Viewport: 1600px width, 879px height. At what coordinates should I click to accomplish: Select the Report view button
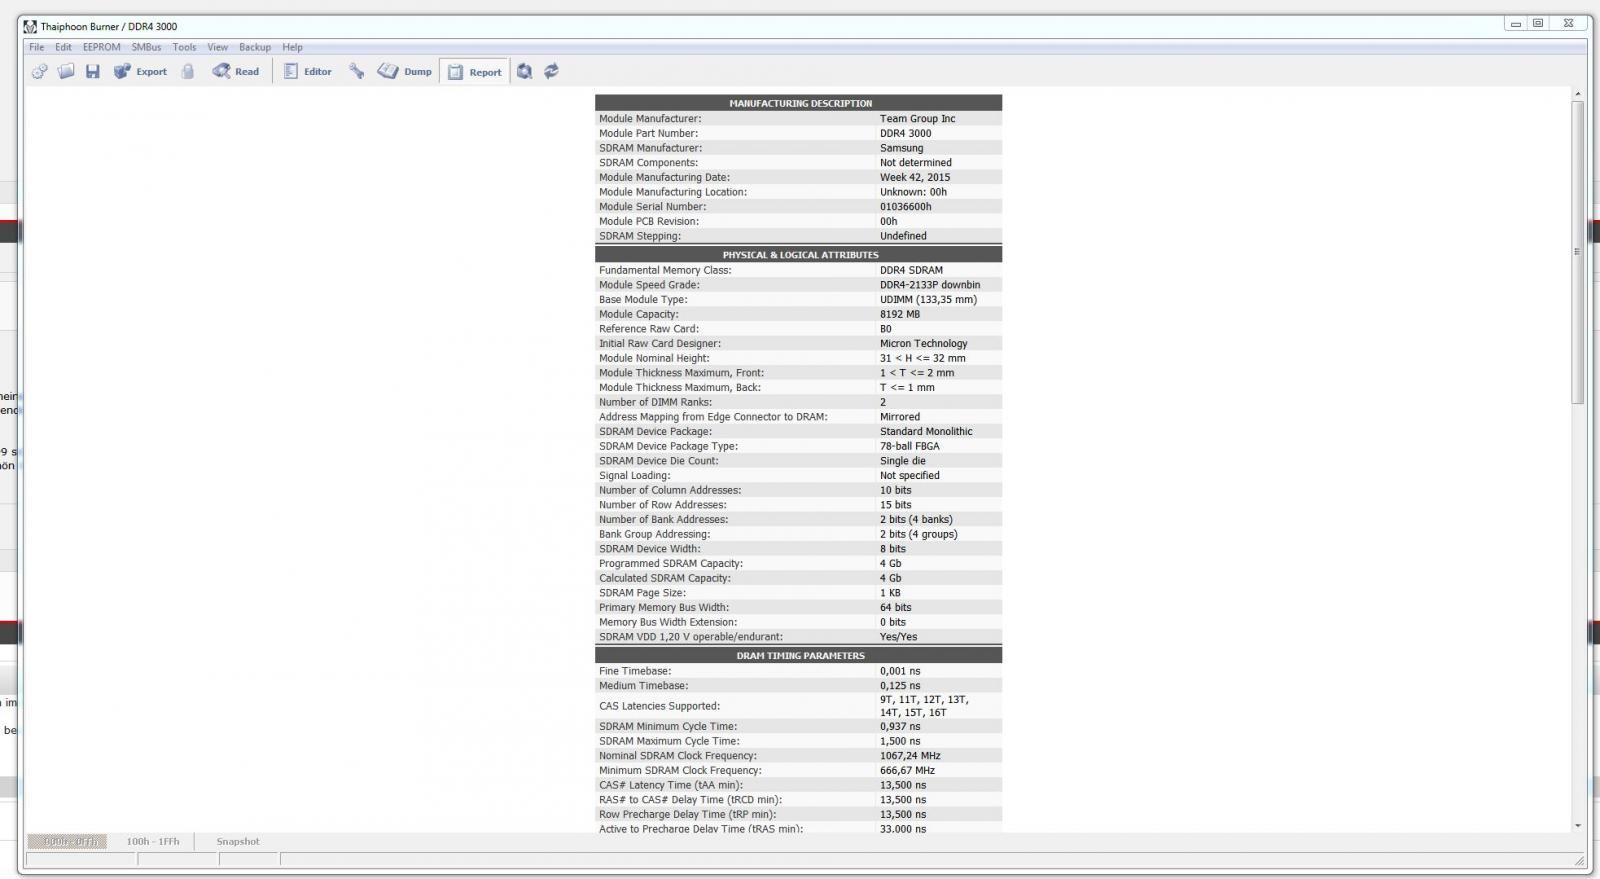pos(475,71)
